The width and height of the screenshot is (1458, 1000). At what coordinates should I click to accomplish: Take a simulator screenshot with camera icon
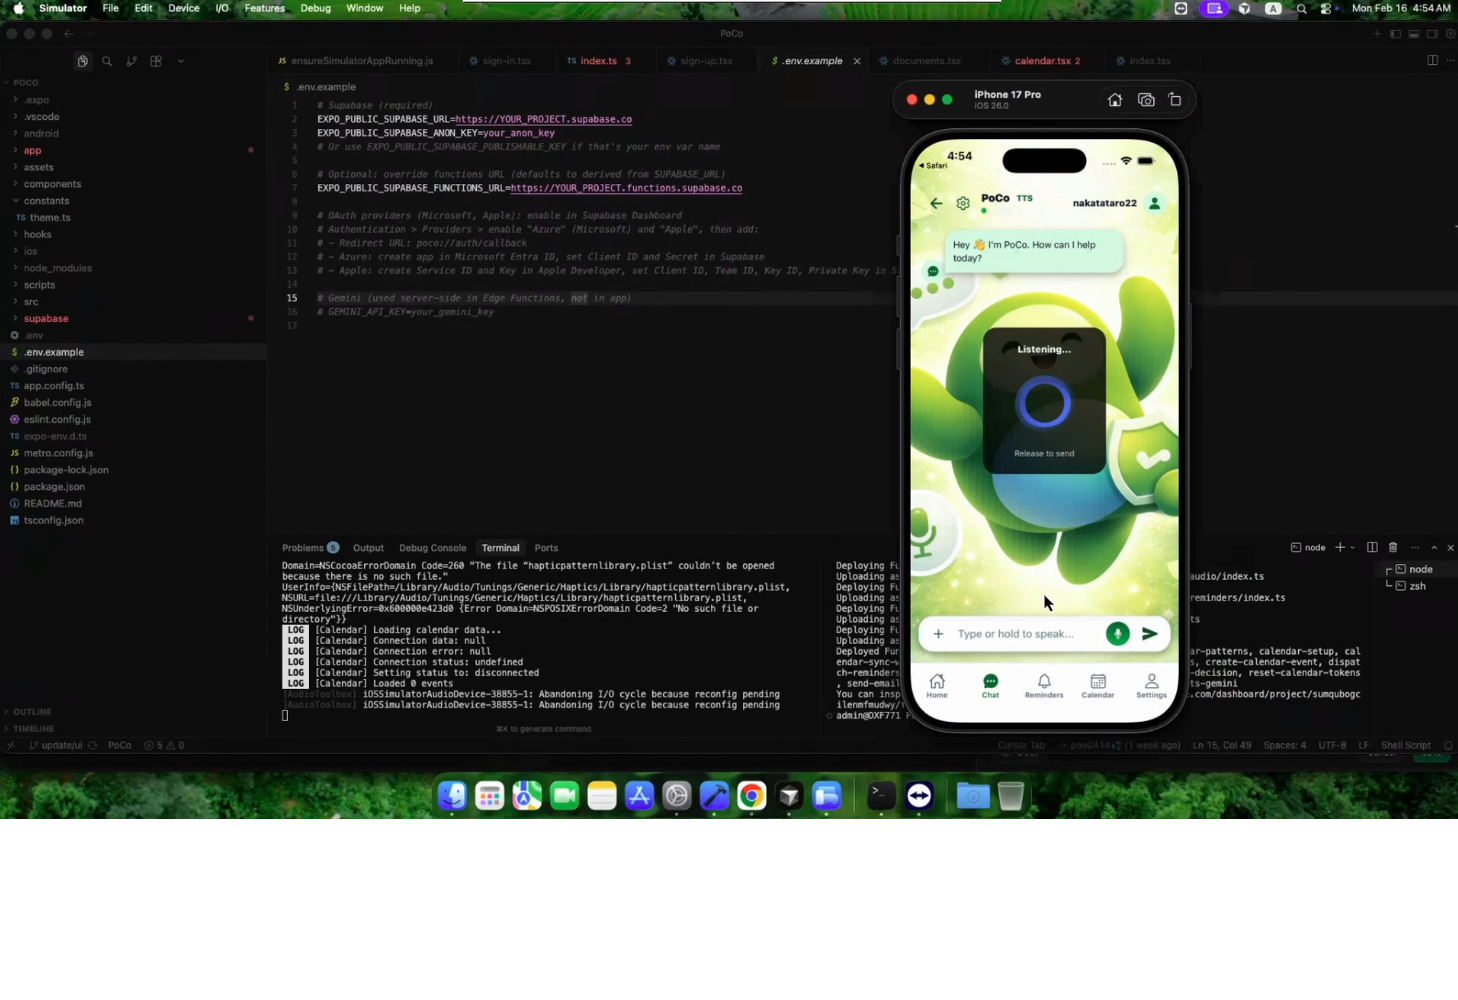(x=1146, y=100)
